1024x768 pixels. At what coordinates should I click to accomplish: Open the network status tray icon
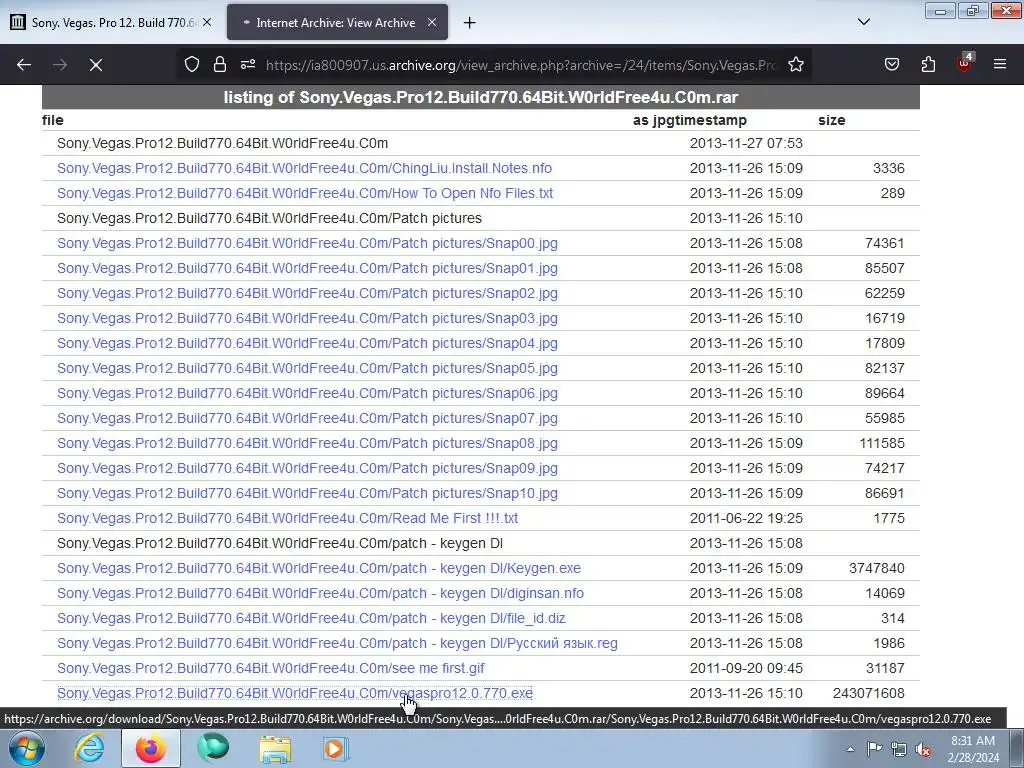pyautogui.click(x=899, y=749)
